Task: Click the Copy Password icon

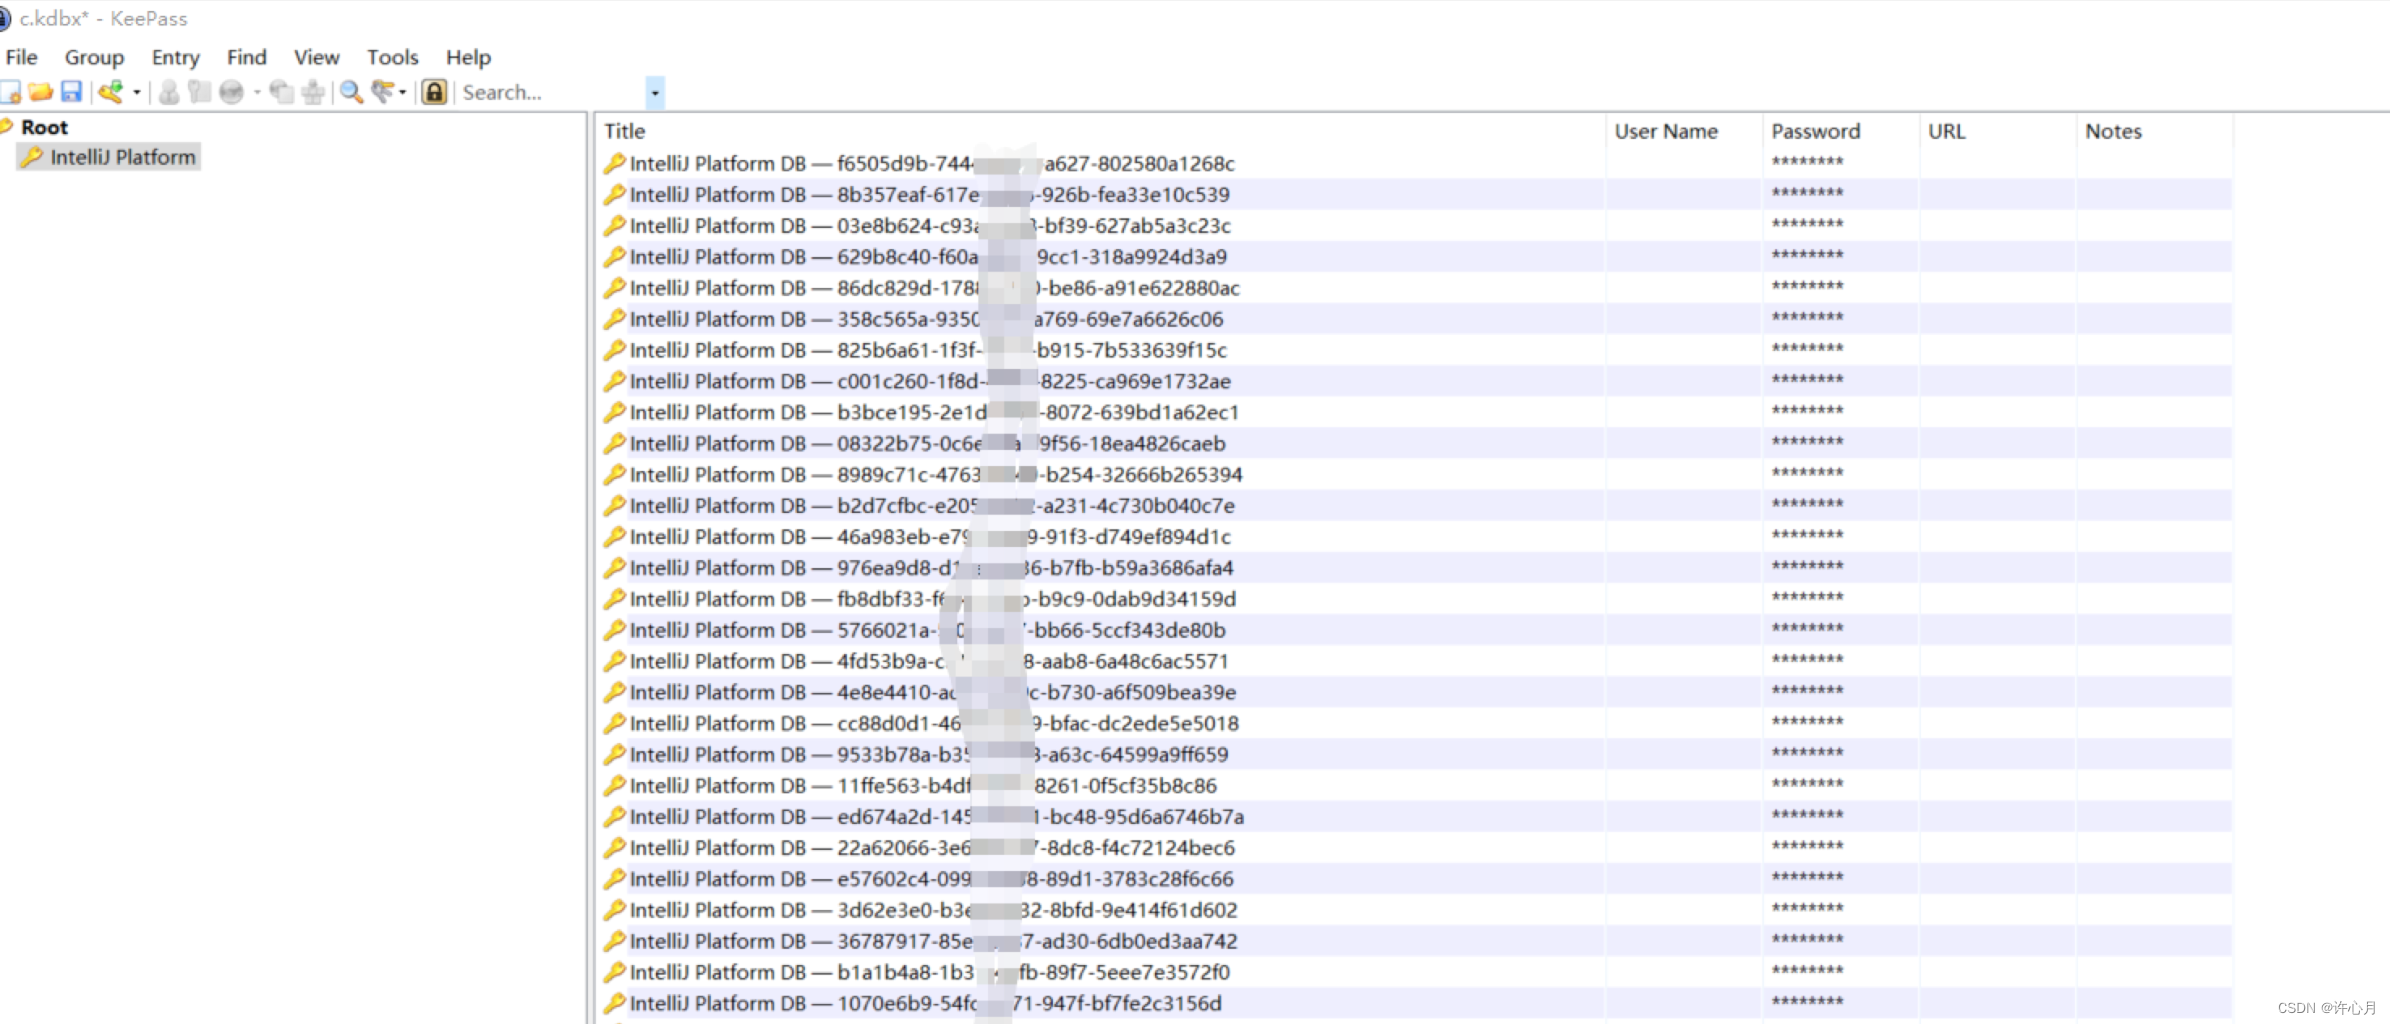Action: tap(200, 92)
